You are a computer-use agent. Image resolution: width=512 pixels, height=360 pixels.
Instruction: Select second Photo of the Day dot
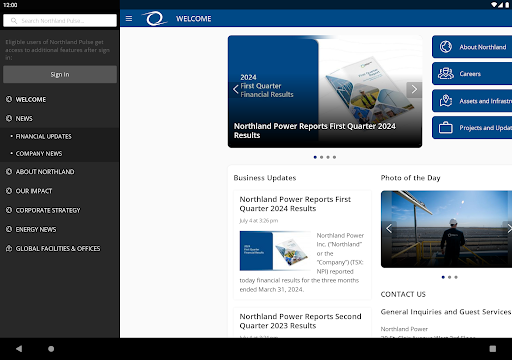click(x=450, y=277)
